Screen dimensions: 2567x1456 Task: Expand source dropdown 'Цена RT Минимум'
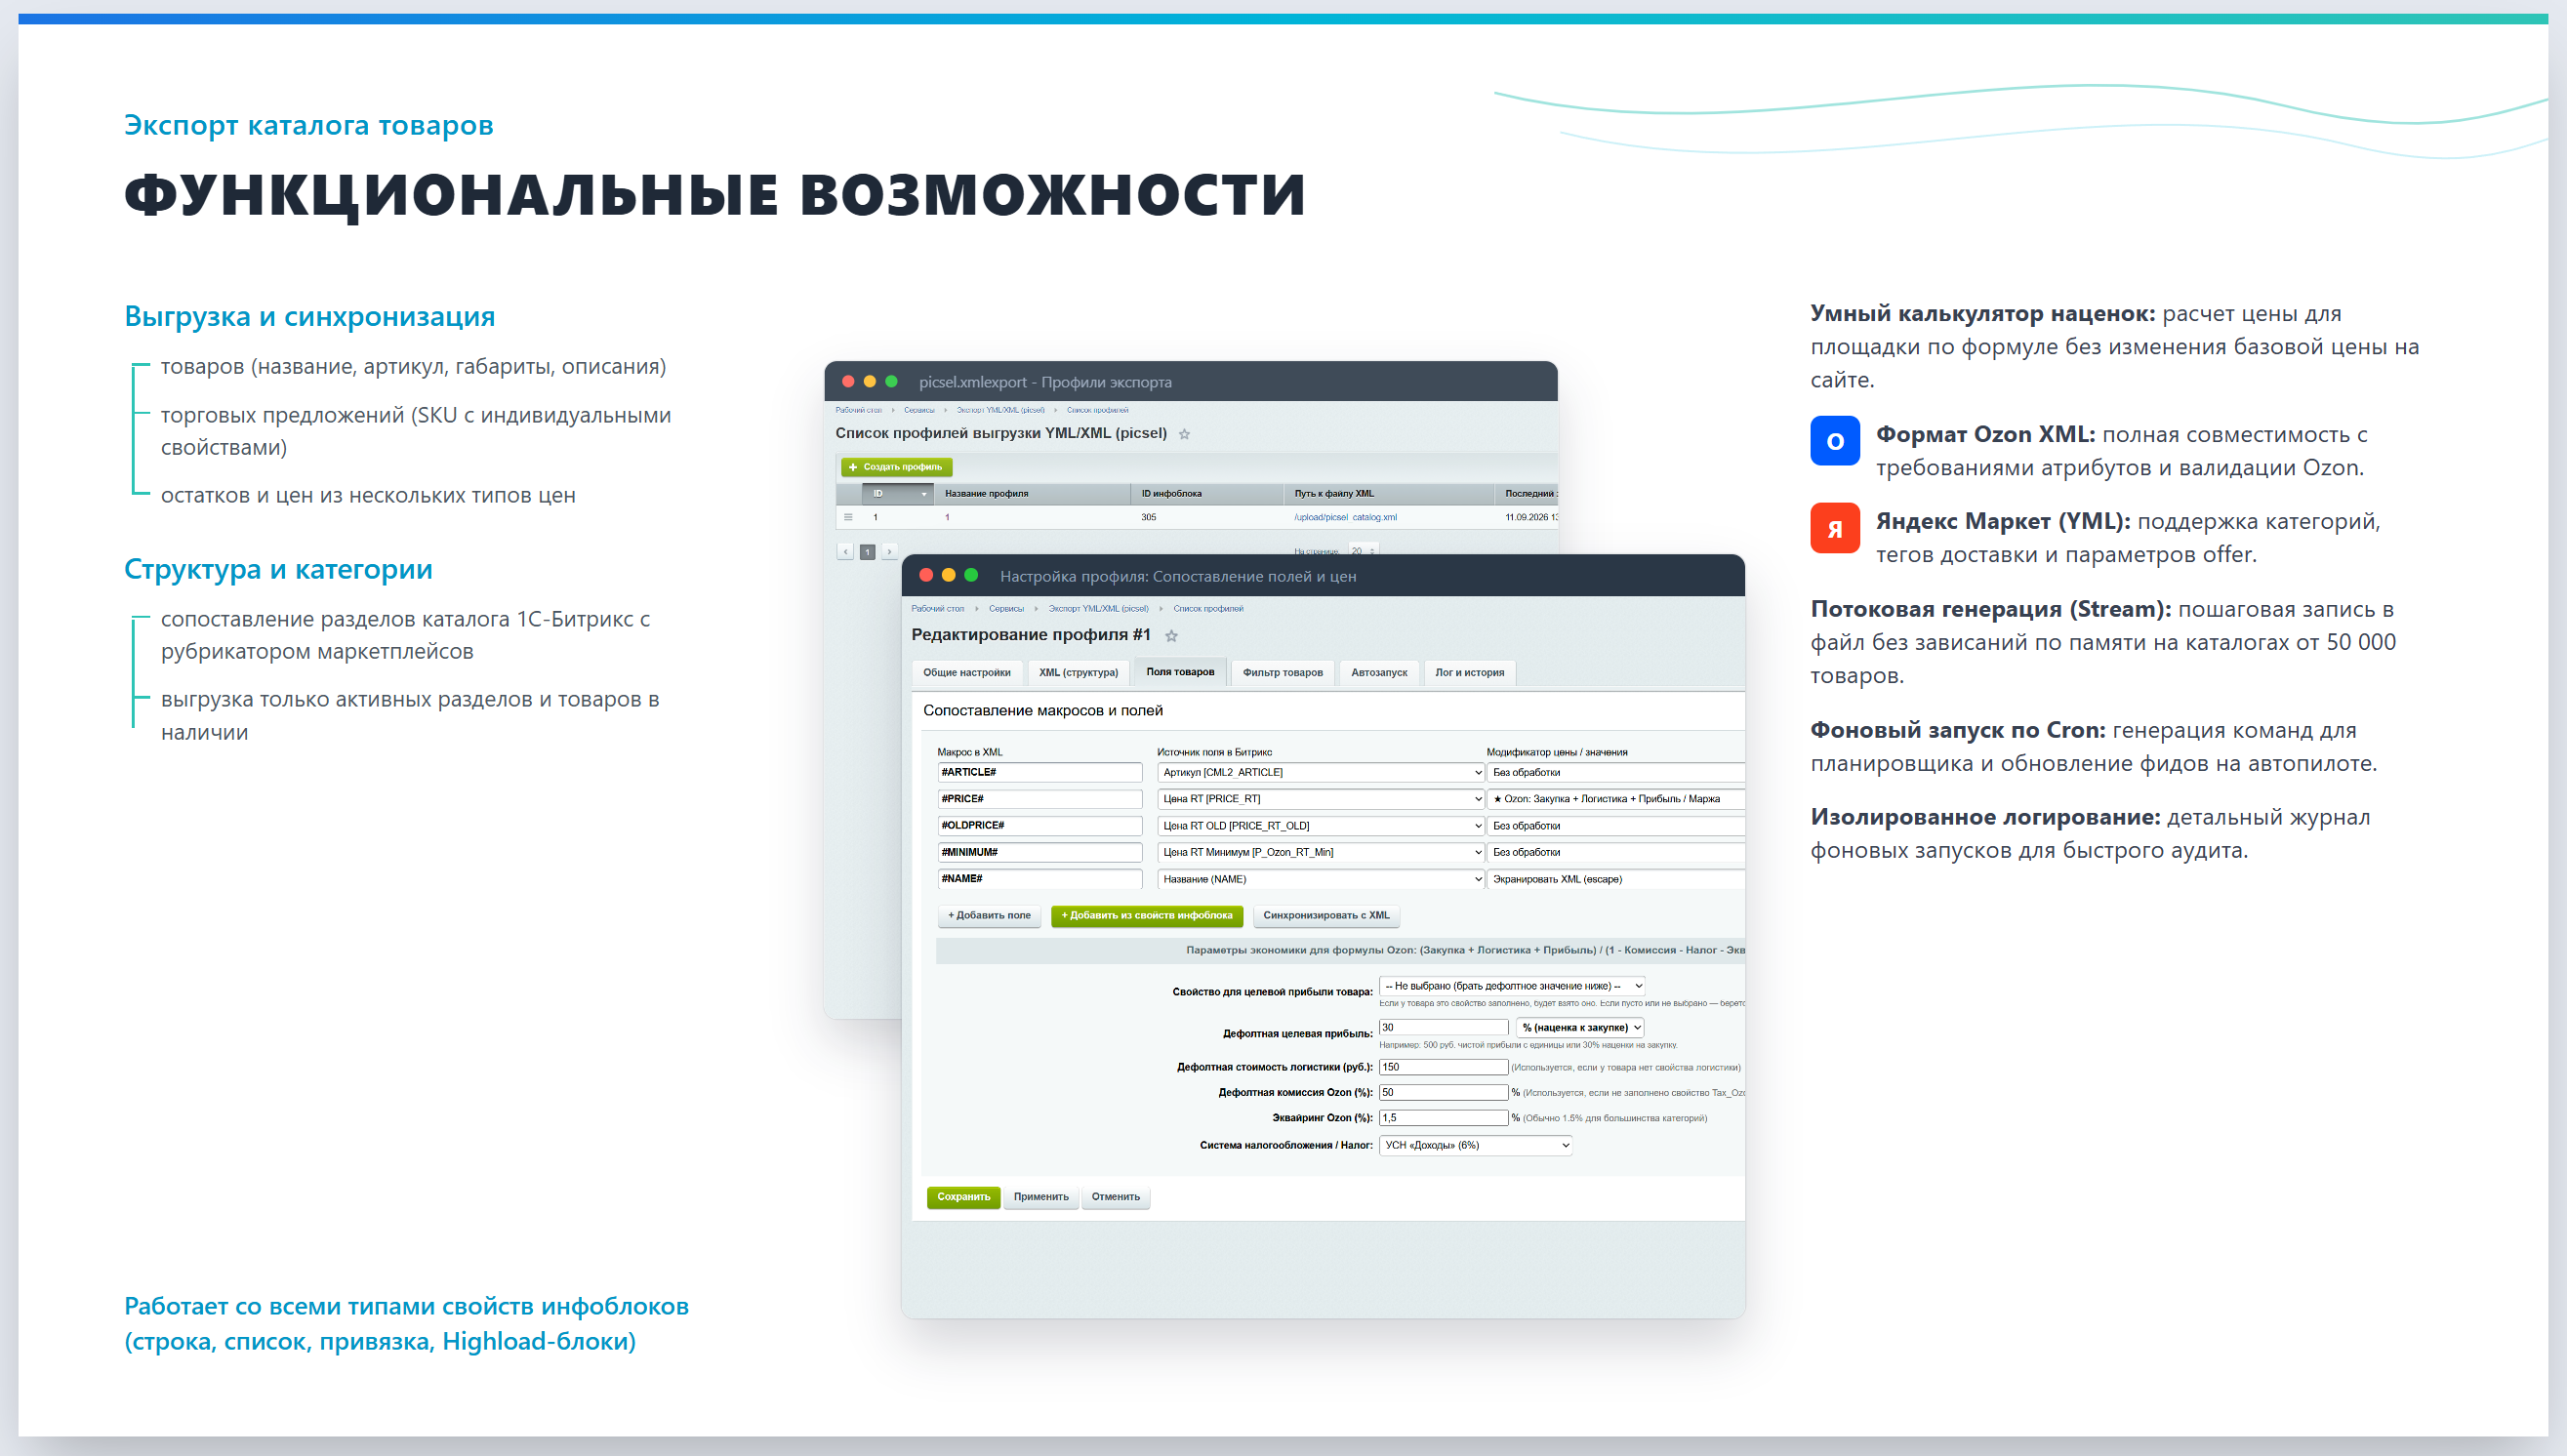click(x=1320, y=852)
